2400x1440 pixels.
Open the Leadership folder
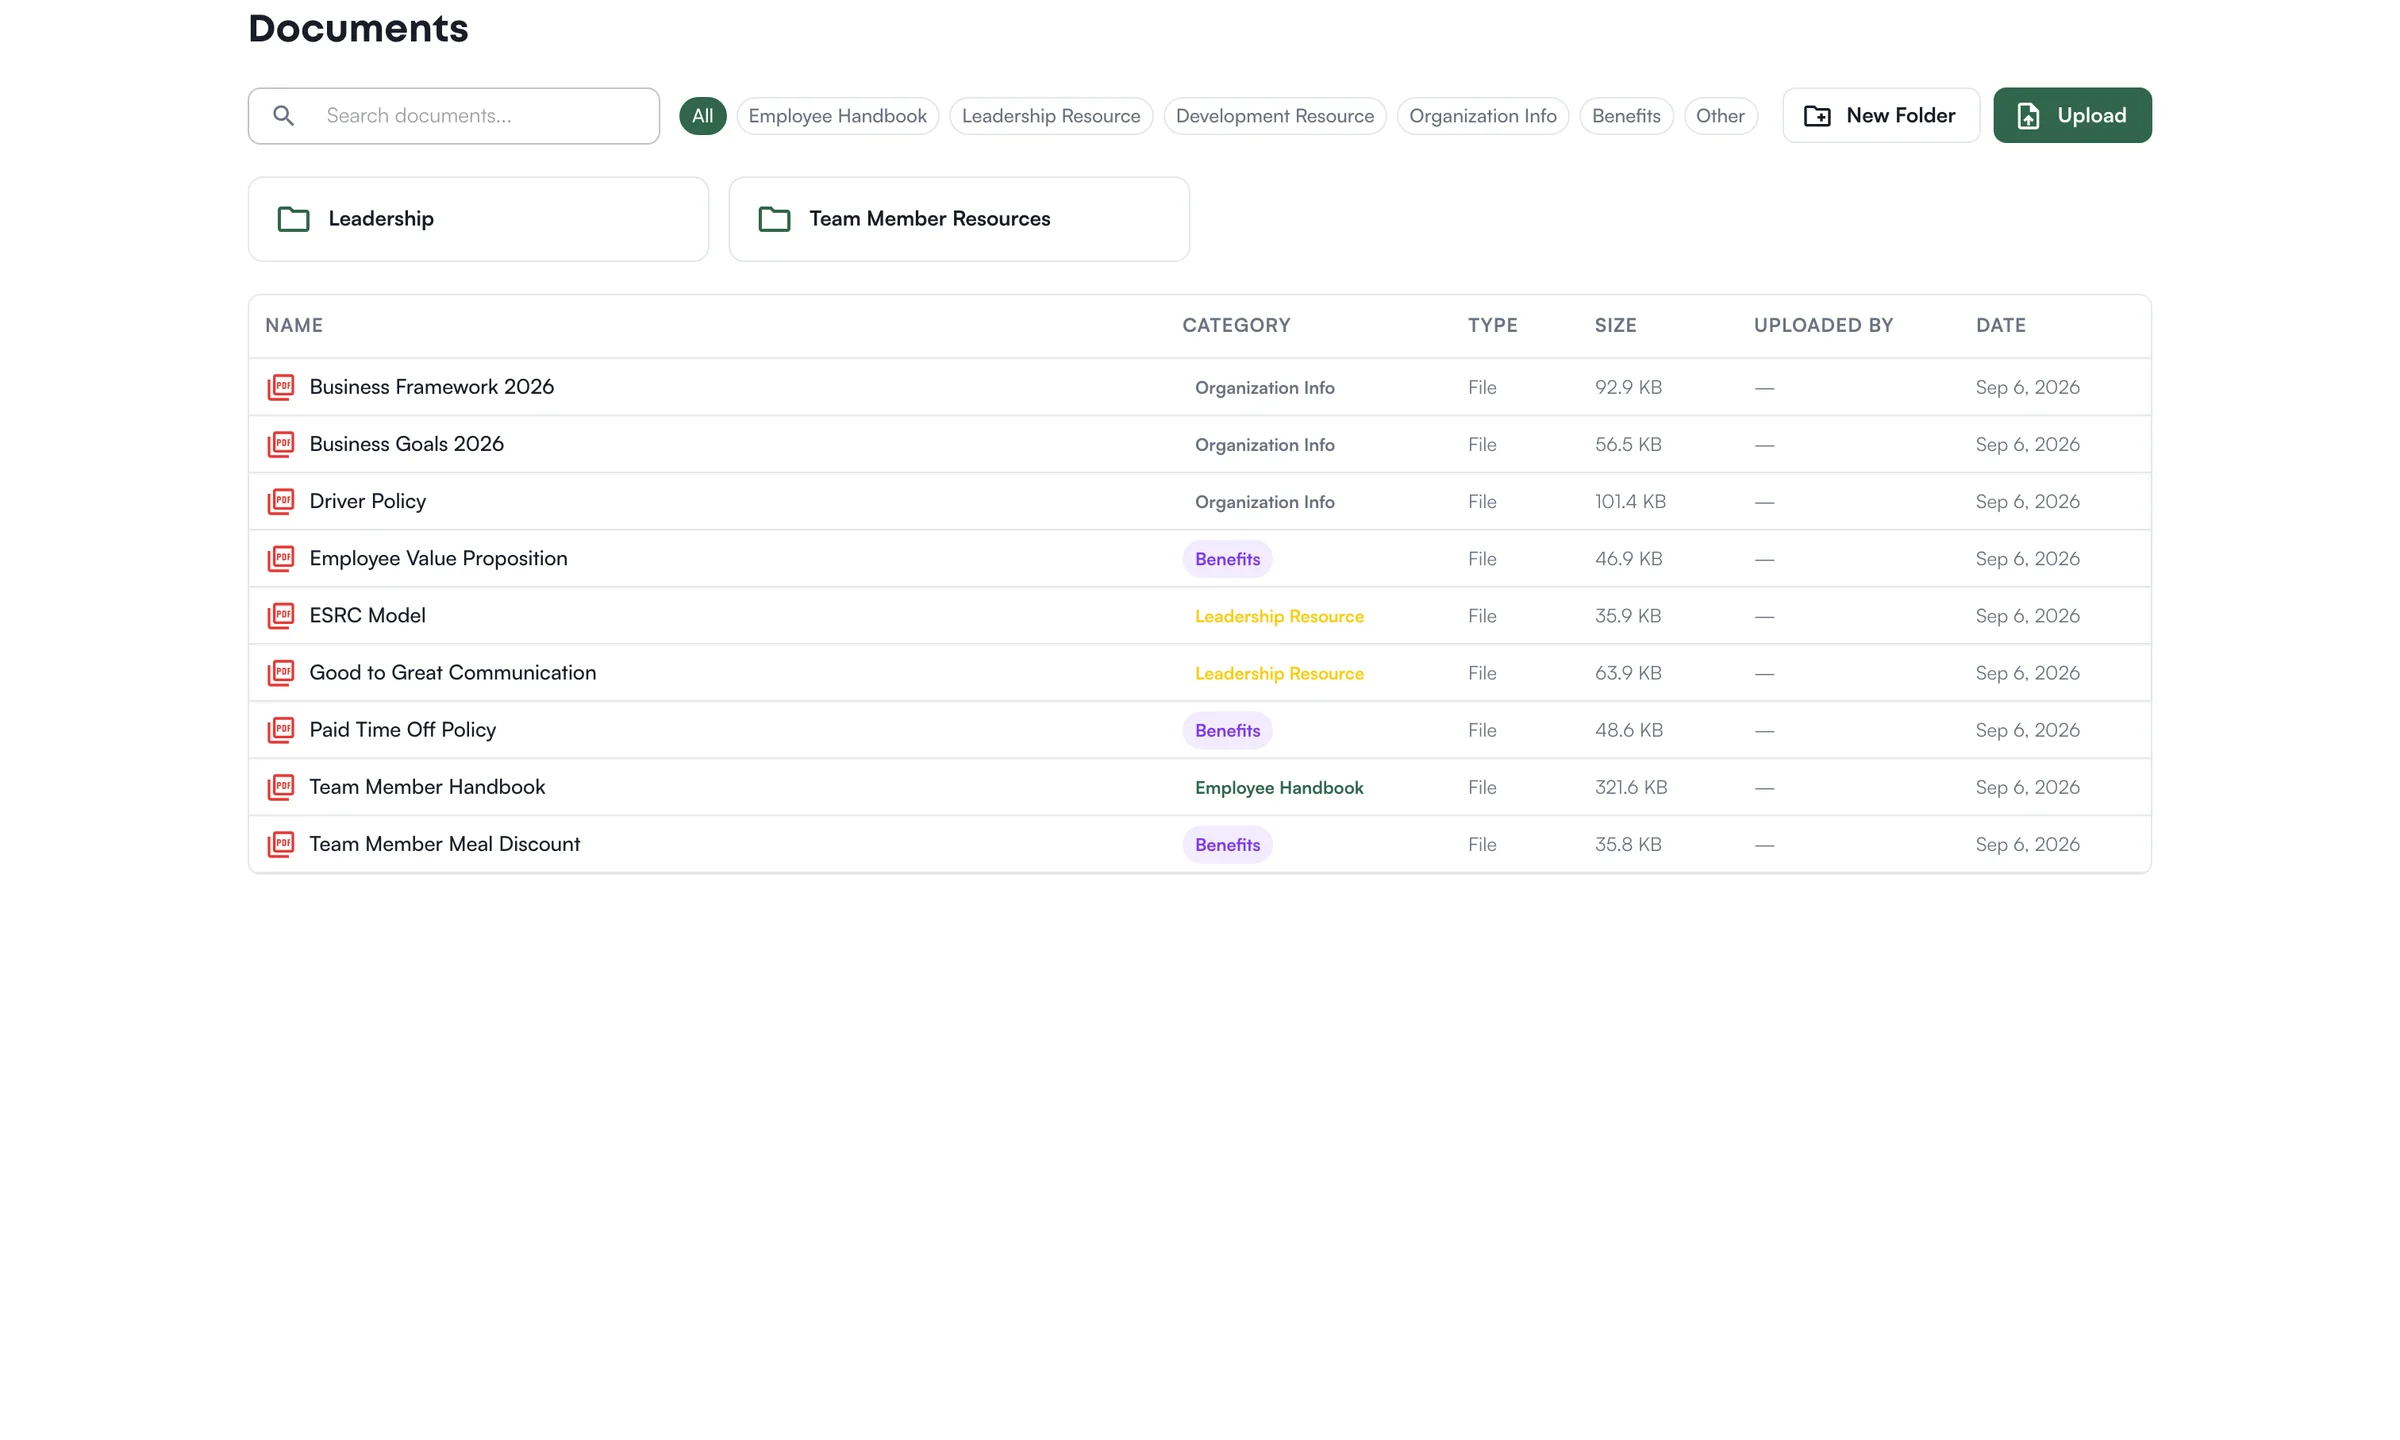pos(478,219)
